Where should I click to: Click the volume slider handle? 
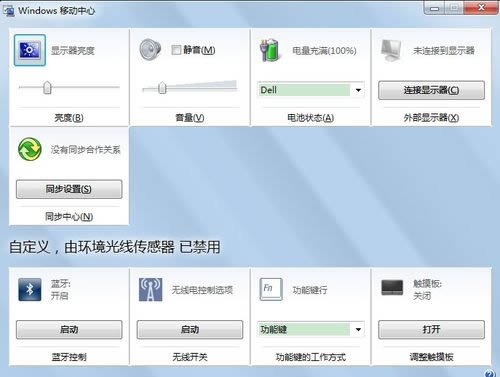tap(162, 88)
